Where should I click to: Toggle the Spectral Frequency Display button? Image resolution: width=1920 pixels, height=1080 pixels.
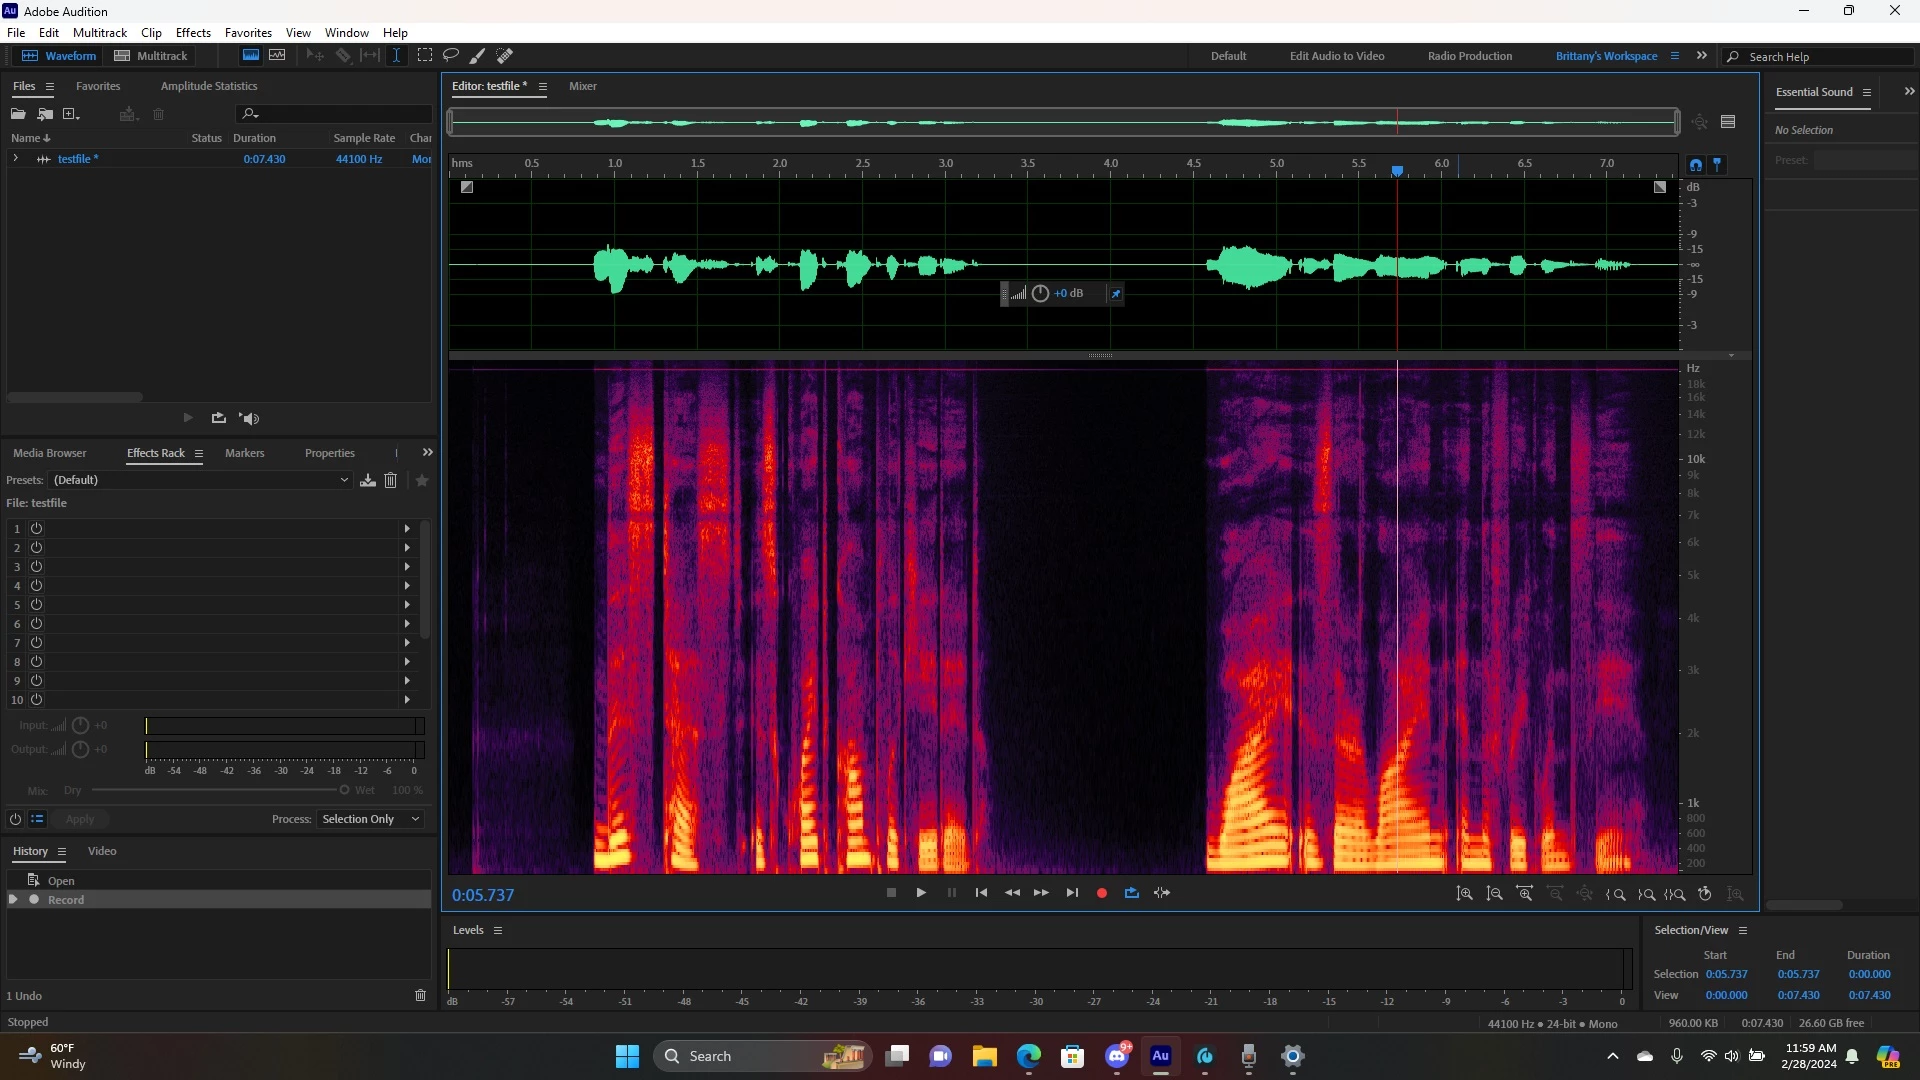pos(251,56)
